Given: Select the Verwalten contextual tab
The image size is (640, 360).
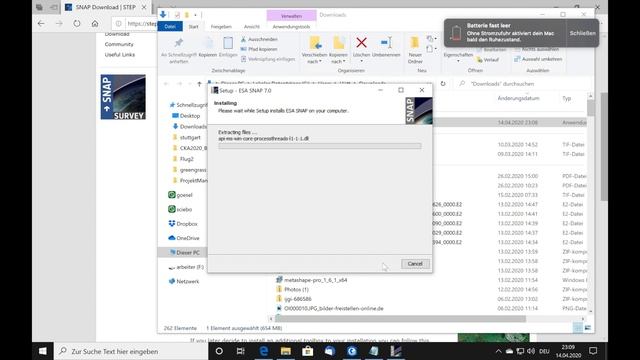Looking at the screenshot, I should pyautogui.click(x=291, y=16).
